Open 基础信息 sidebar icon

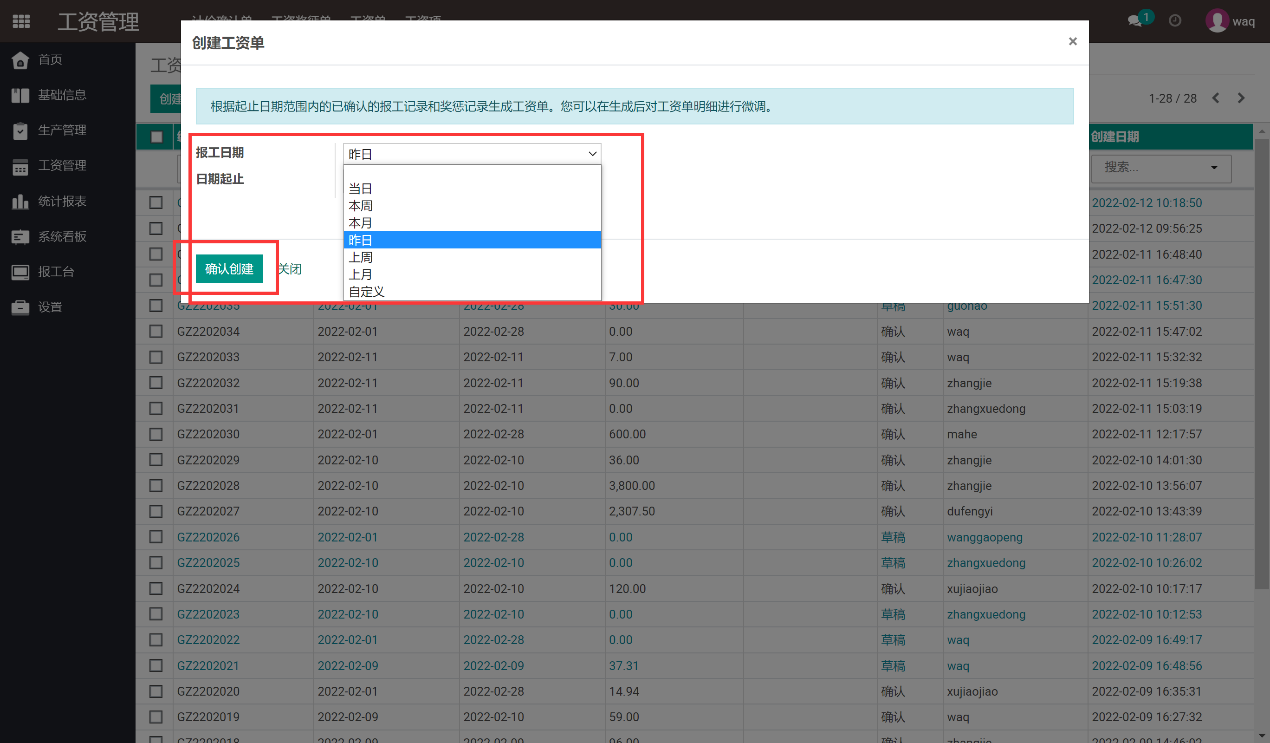(x=20, y=95)
